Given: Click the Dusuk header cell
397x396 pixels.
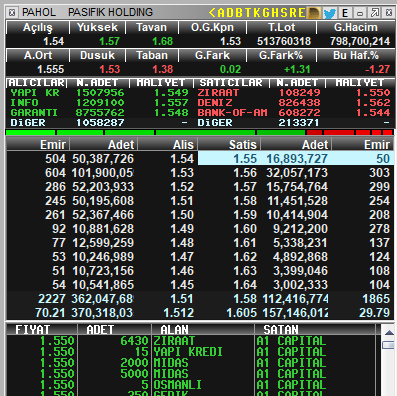Looking at the screenshot, I should 97,55.
